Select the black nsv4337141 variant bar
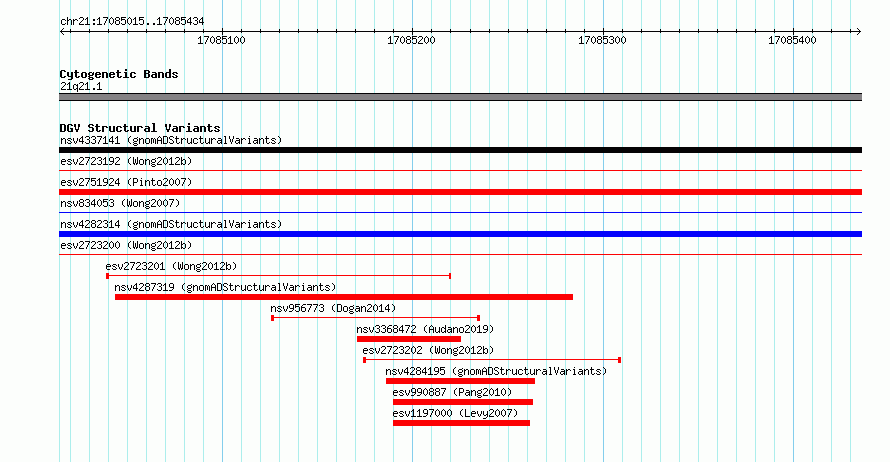Image resolution: width=890 pixels, height=462 pixels. click(460, 150)
